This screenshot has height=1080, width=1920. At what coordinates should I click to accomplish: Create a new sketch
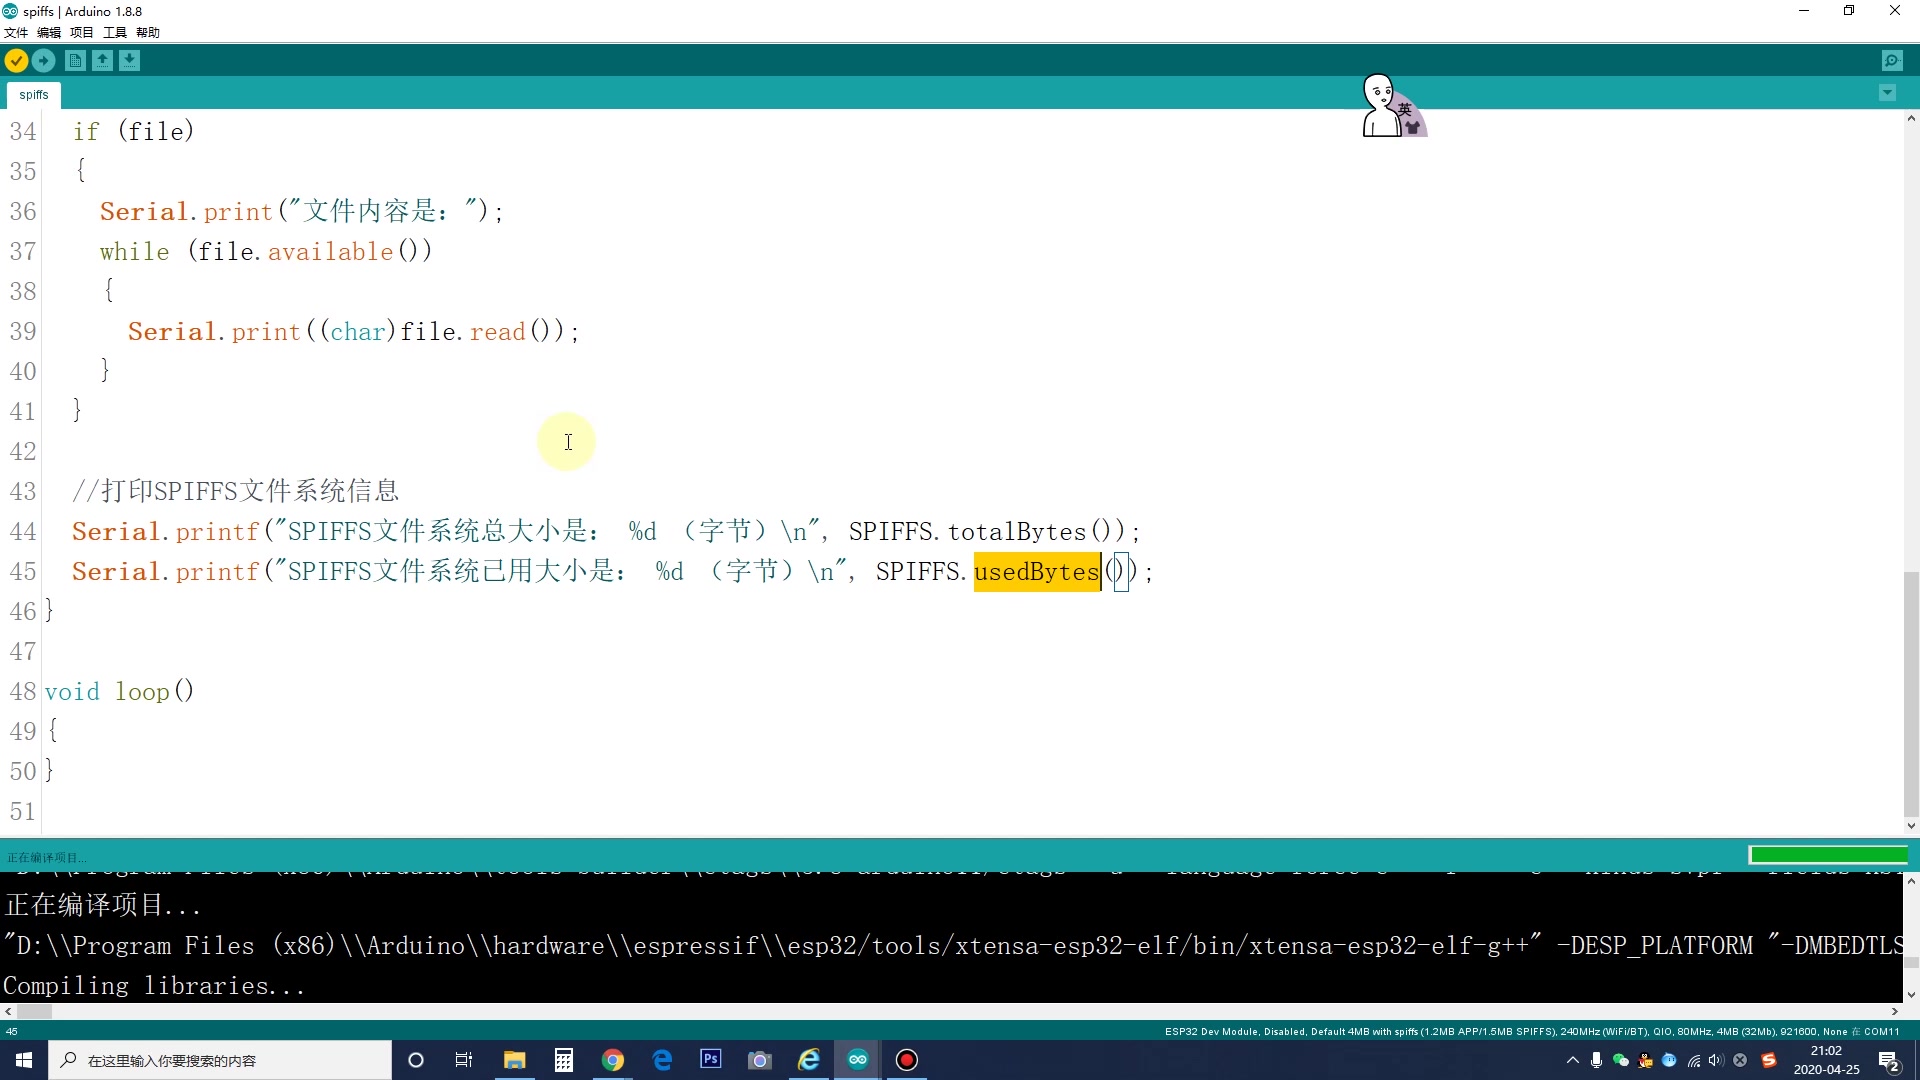click(75, 60)
